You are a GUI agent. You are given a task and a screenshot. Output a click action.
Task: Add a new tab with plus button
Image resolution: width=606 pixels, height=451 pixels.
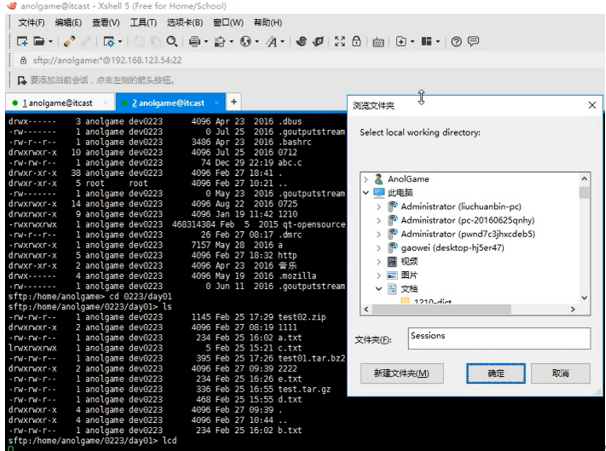coord(234,102)
